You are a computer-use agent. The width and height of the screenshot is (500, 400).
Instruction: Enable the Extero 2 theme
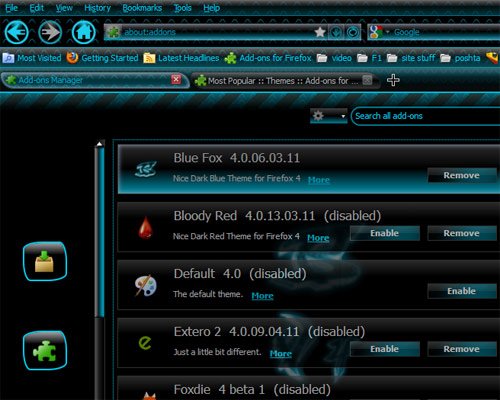384,349
